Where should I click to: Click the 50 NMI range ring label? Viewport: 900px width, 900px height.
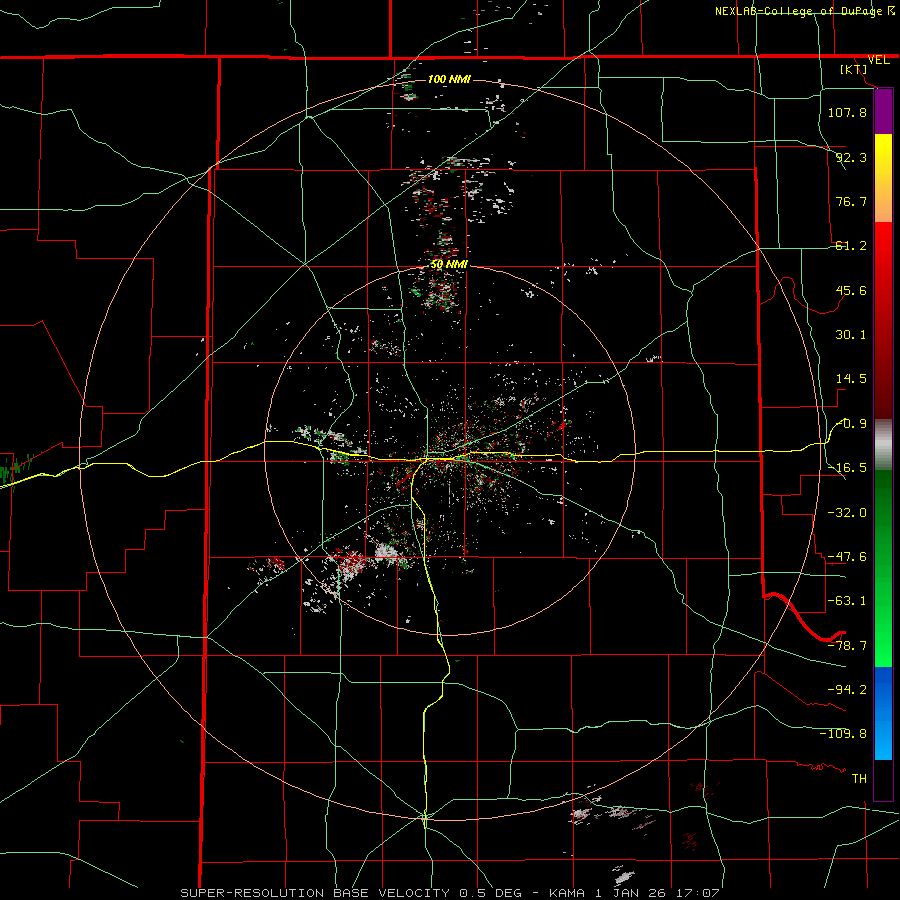(449, 265)
